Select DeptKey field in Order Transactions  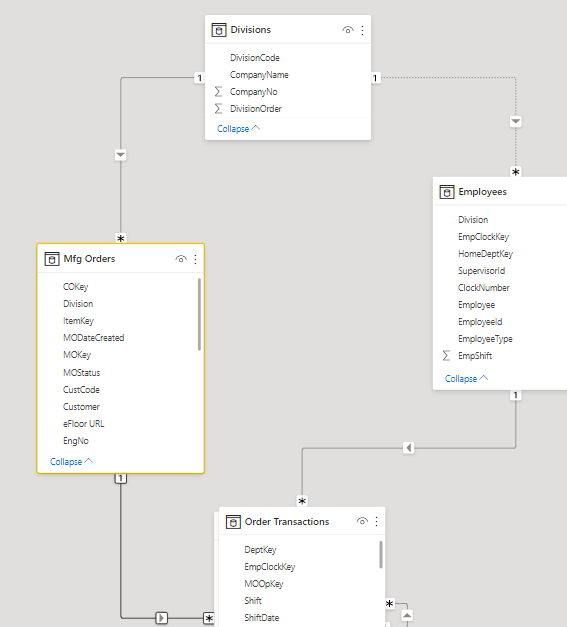[260, 550]
